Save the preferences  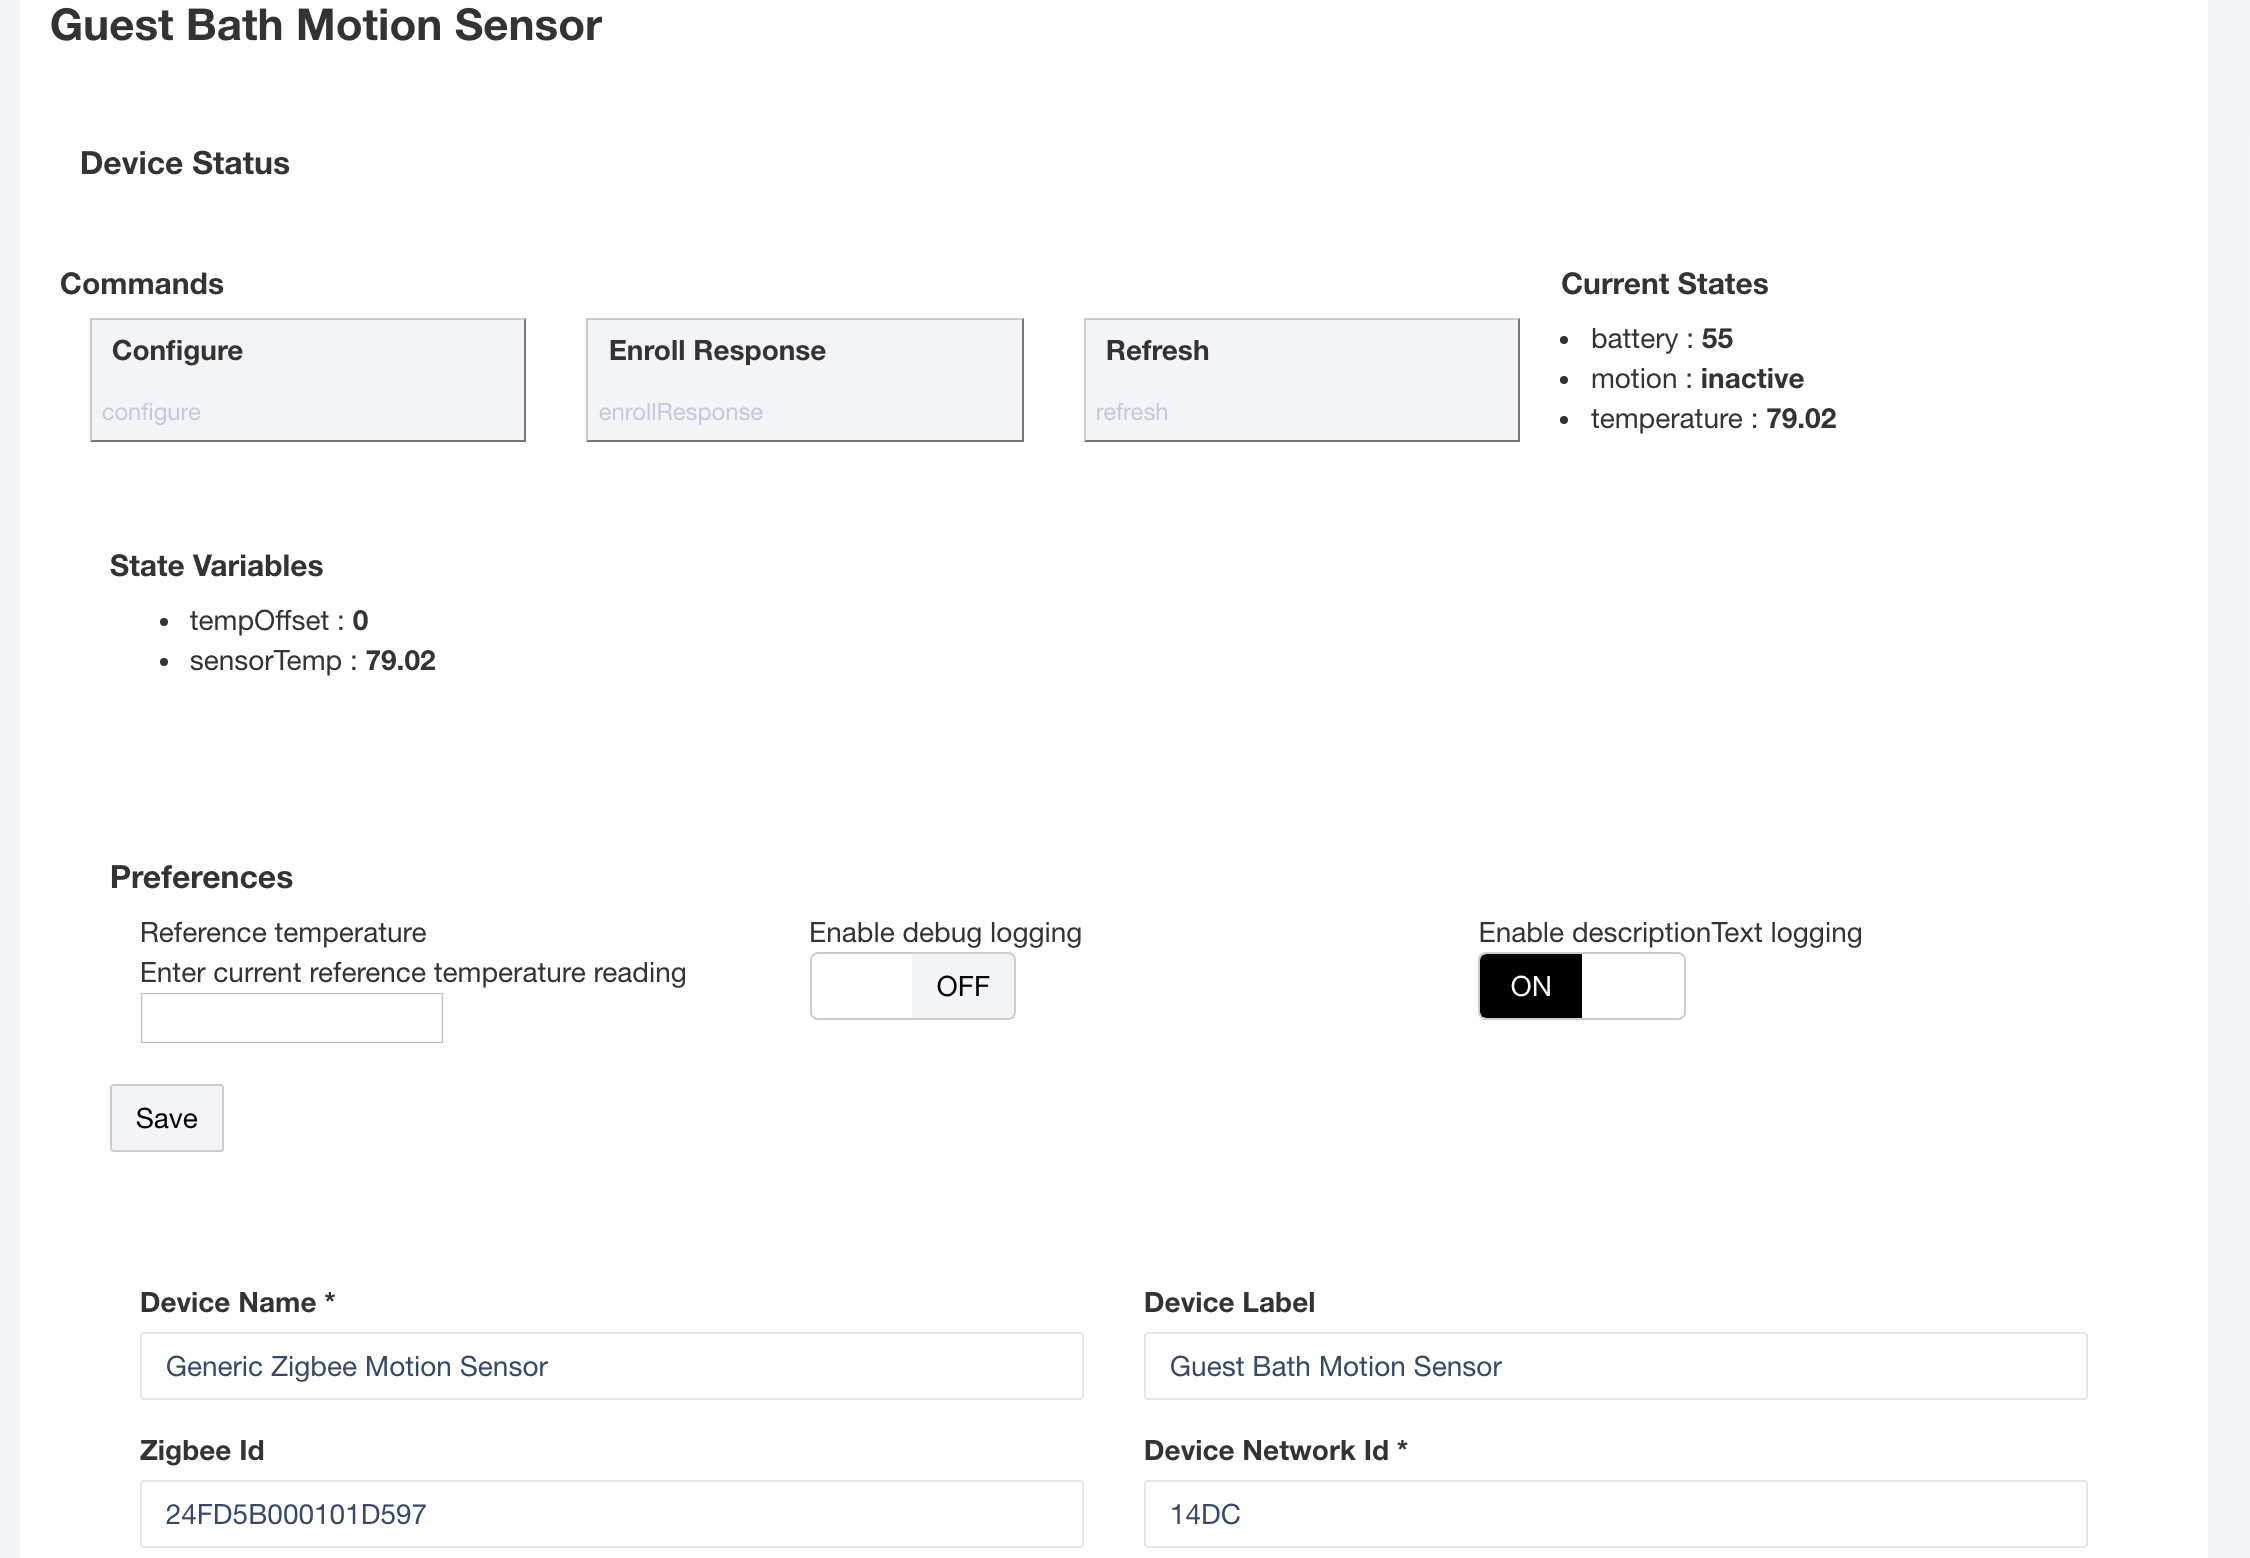click(167, 1118)
